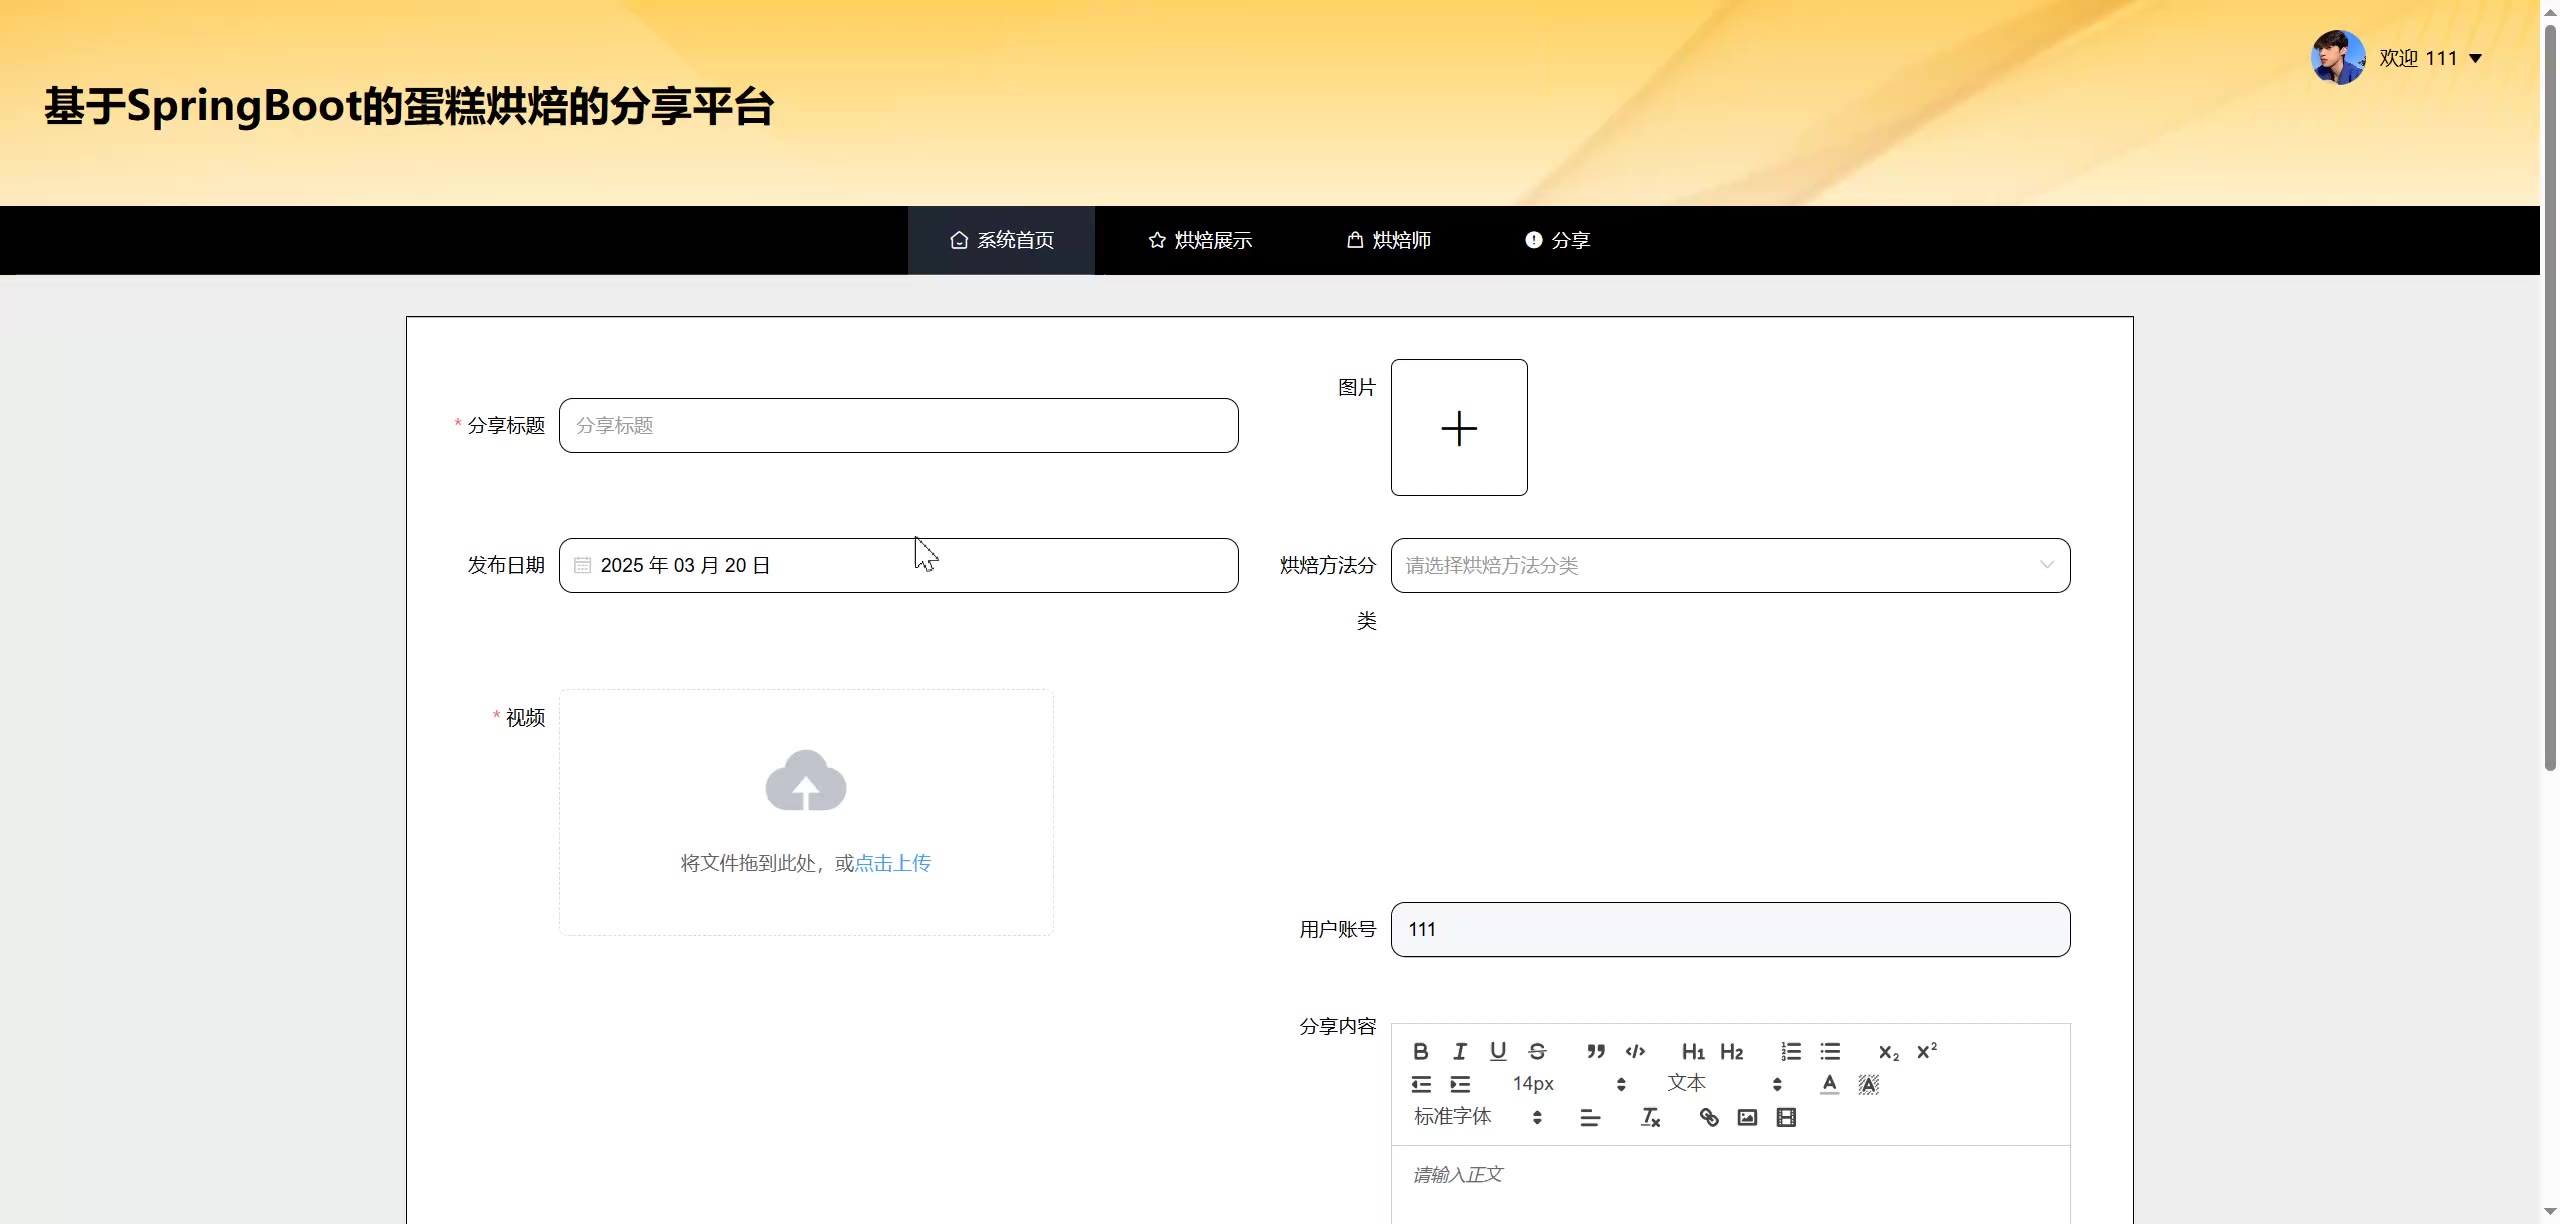Image resolution: width=2560 pixels, height=1224 pixels.
Task: Click the plus box to add image
Action: pos(1459,427)
